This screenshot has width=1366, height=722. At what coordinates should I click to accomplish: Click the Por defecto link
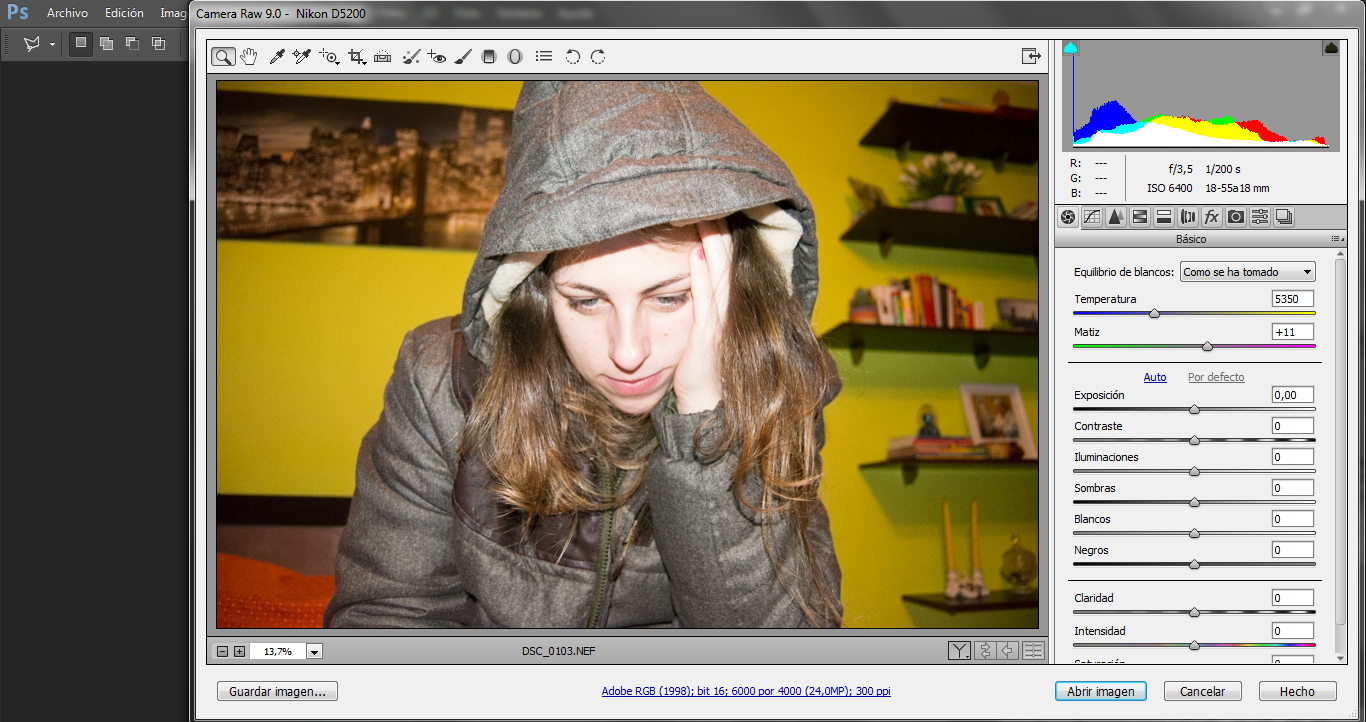[x=1216, y=377]
